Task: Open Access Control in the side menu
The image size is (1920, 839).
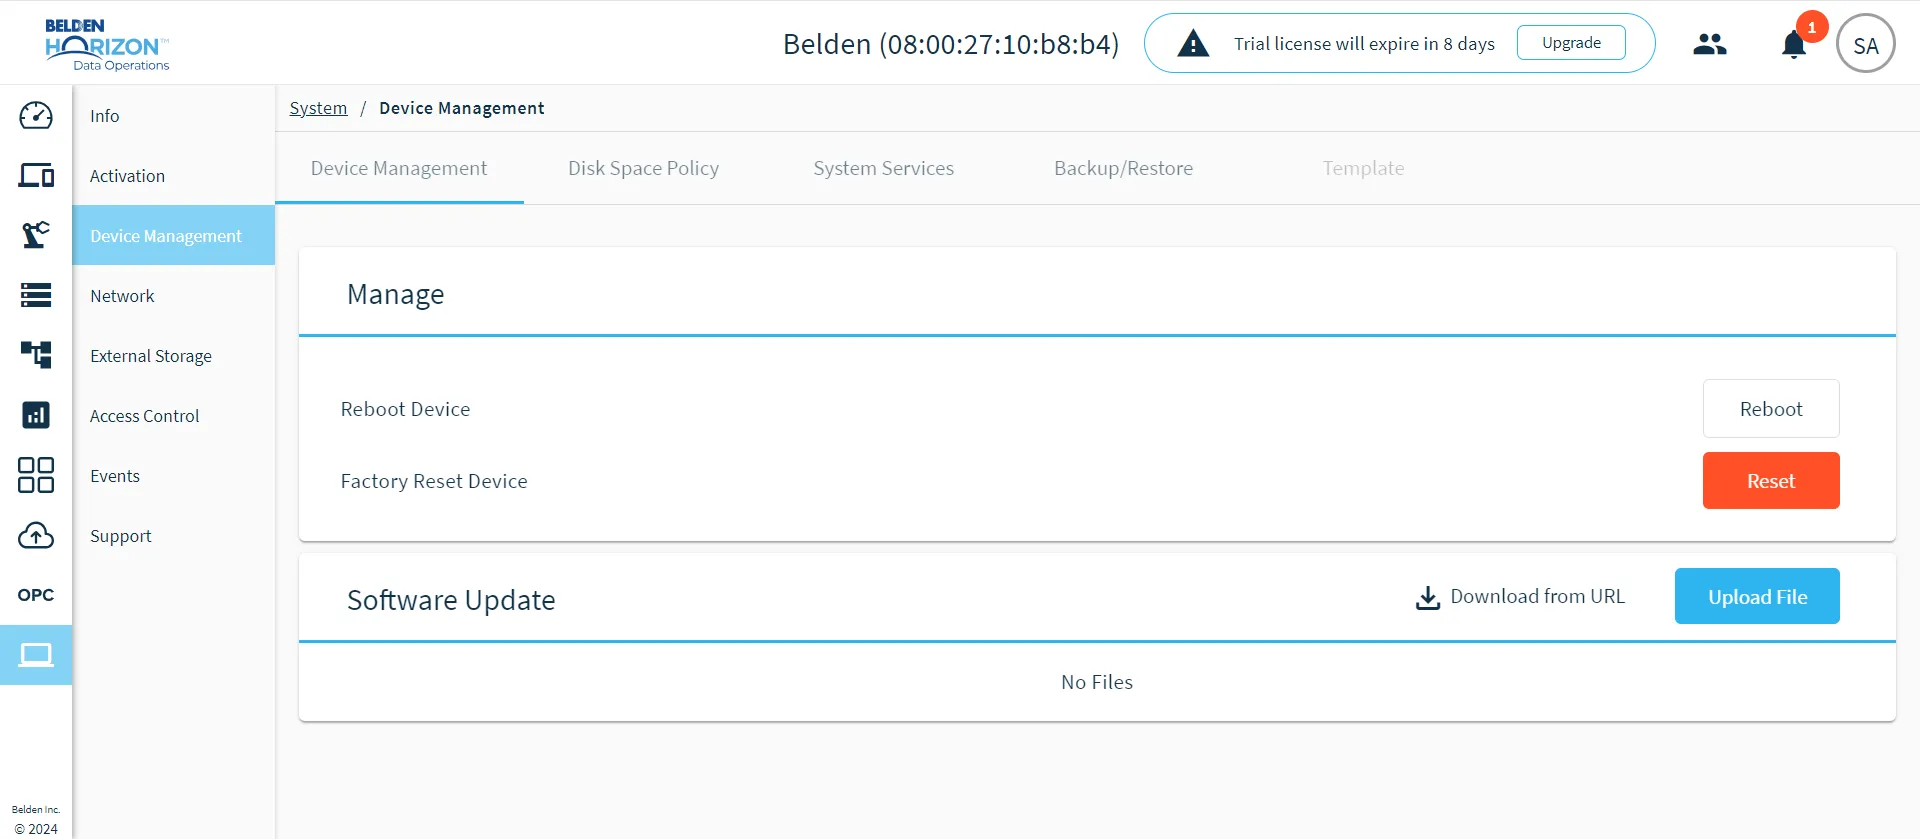Action: (x=174, y=416)
